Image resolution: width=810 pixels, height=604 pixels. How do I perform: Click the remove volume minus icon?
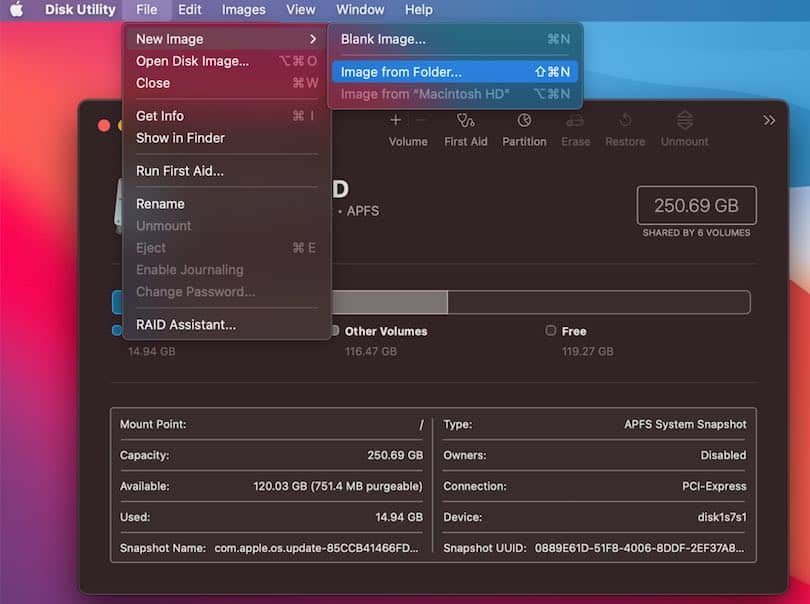420,120
